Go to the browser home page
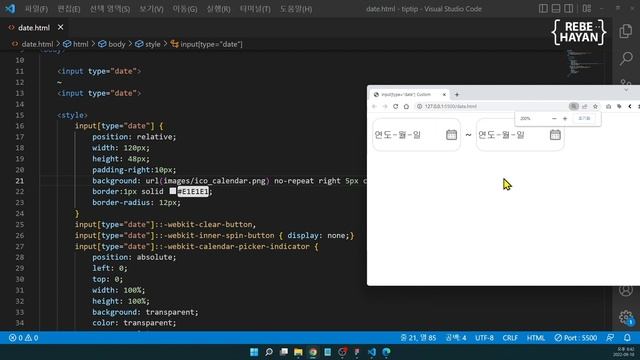 point(406,106)
